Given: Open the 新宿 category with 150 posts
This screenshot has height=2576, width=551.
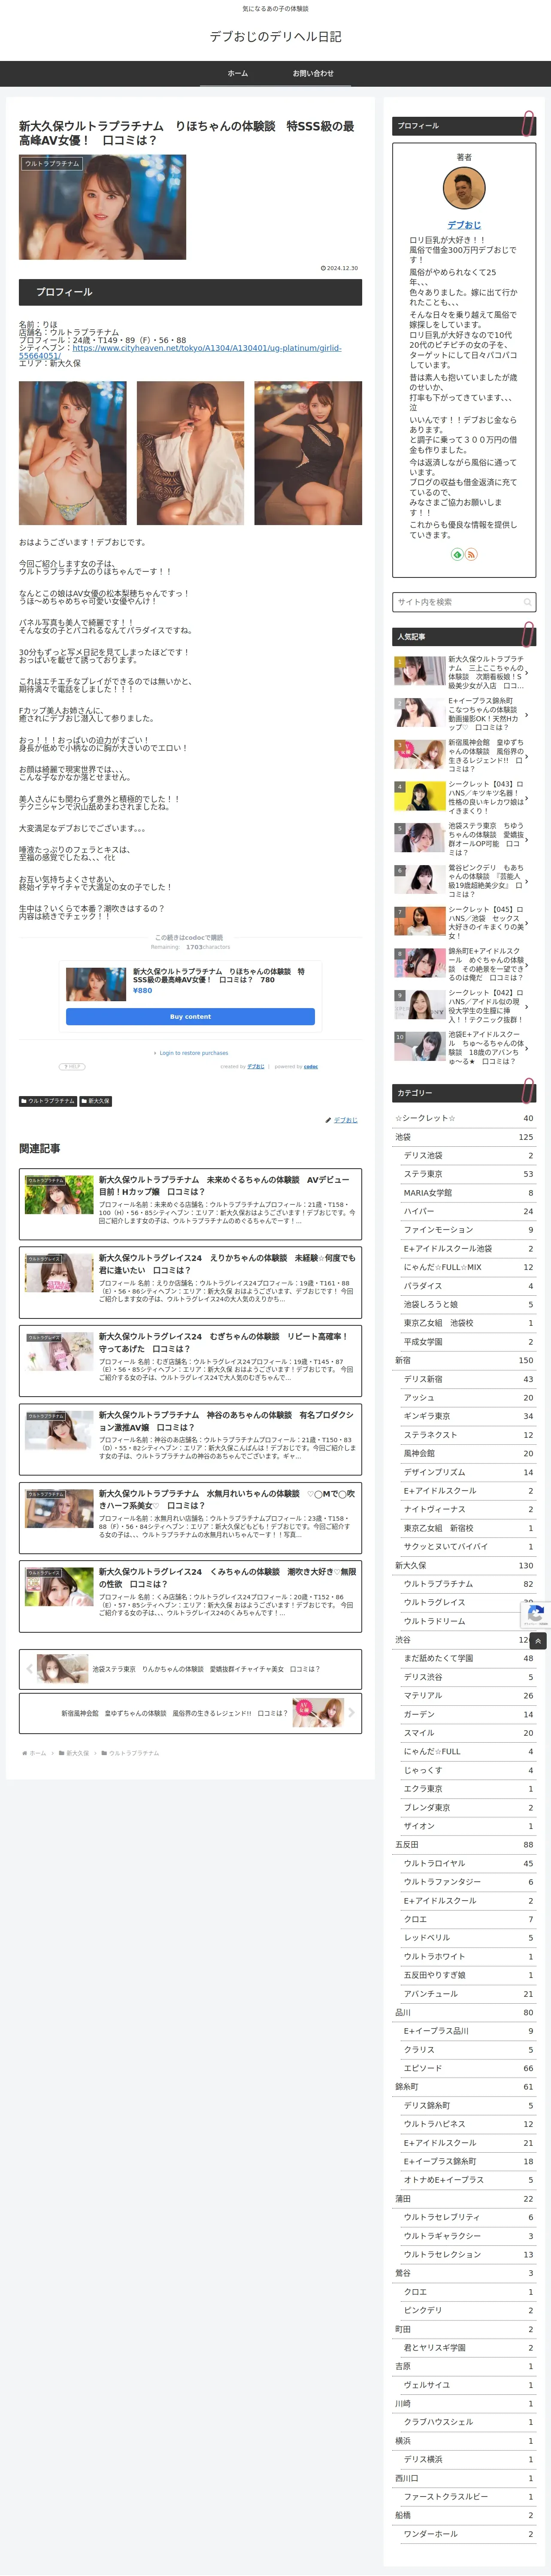Looking at the screenshot, I should (x=464, y=1360).
